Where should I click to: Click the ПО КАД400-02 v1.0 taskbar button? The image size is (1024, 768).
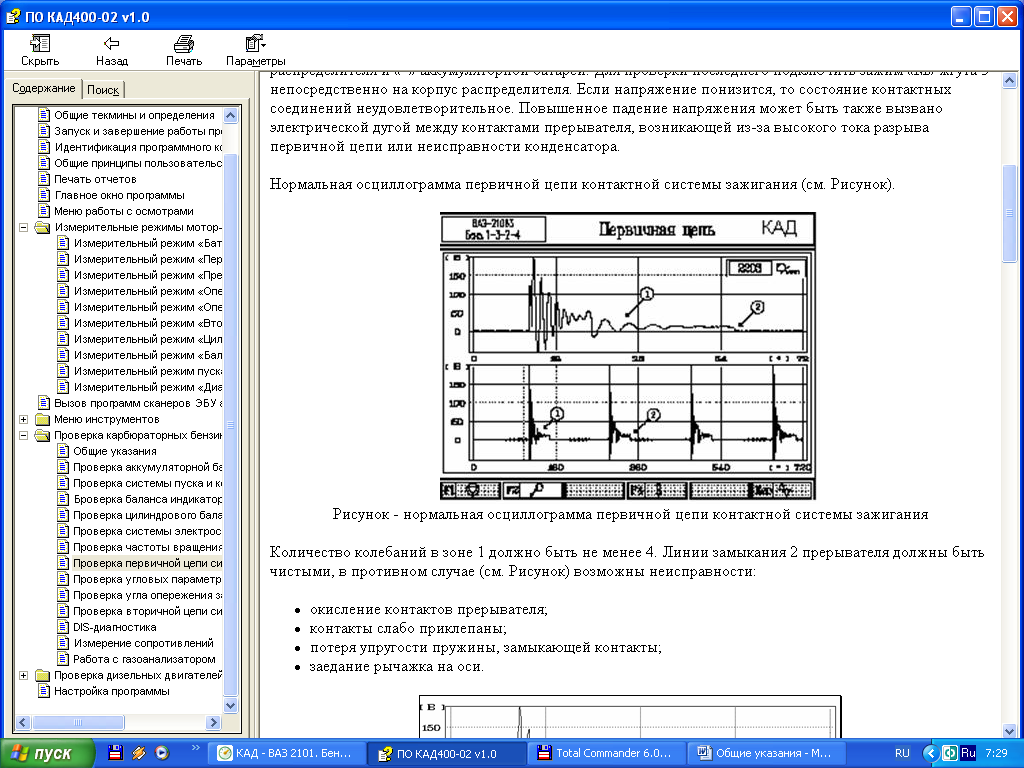coord(446,753)
